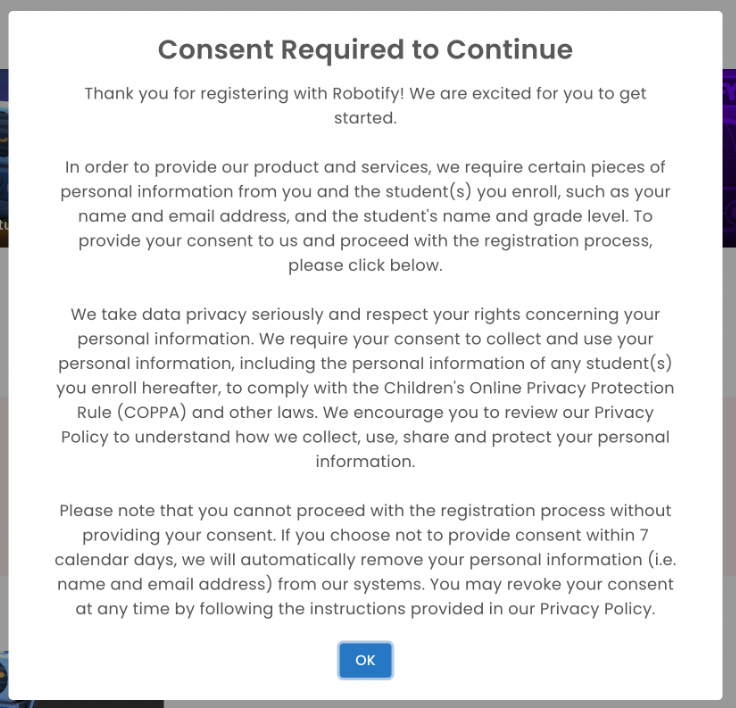Click the blue OK button

pyautogui.click(x=365, y=660)
